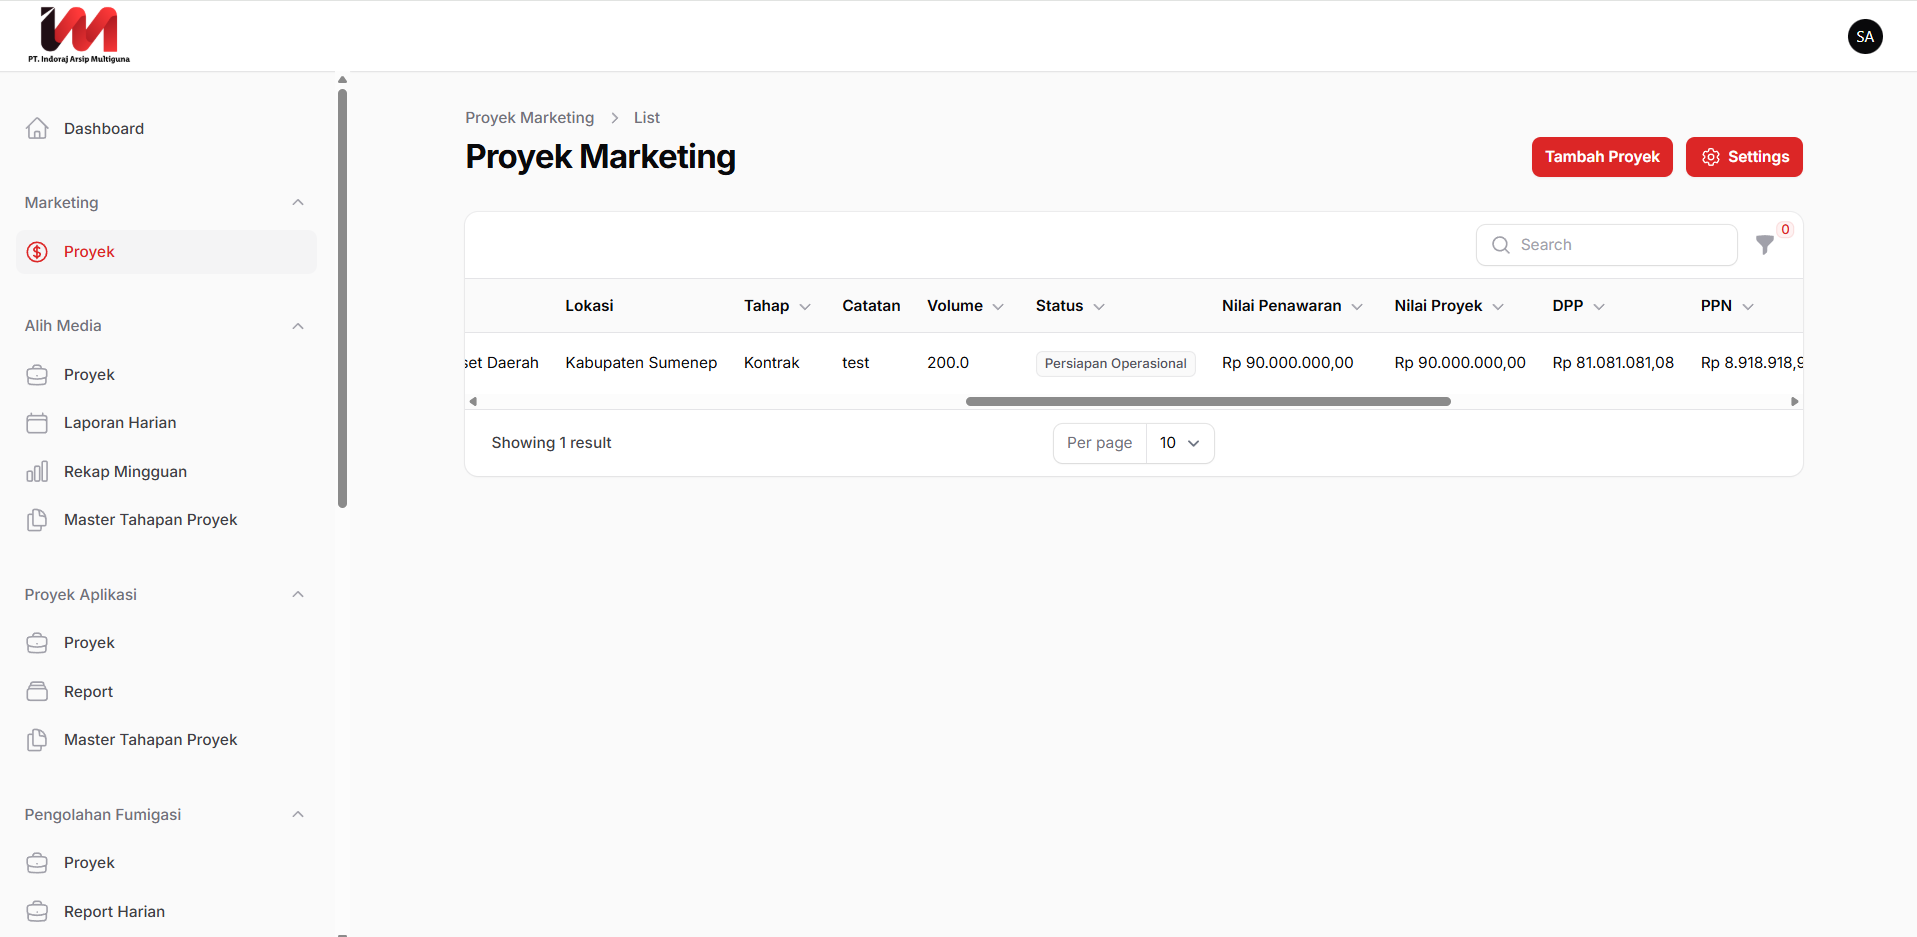This screenshot has width=1917, height=937.
Task: Open the Per page dropdown
Action: pos(1179,443)
